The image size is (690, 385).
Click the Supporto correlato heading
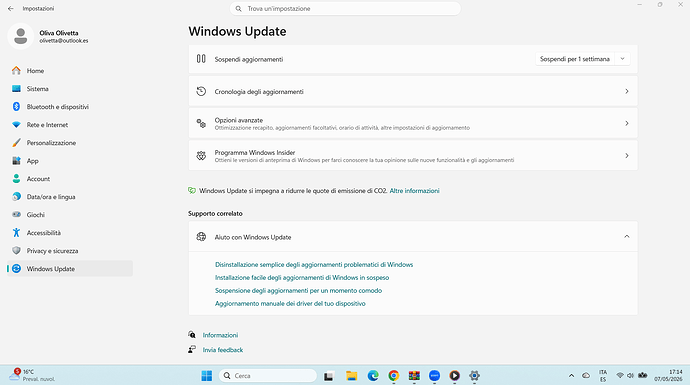click(215, 213)
